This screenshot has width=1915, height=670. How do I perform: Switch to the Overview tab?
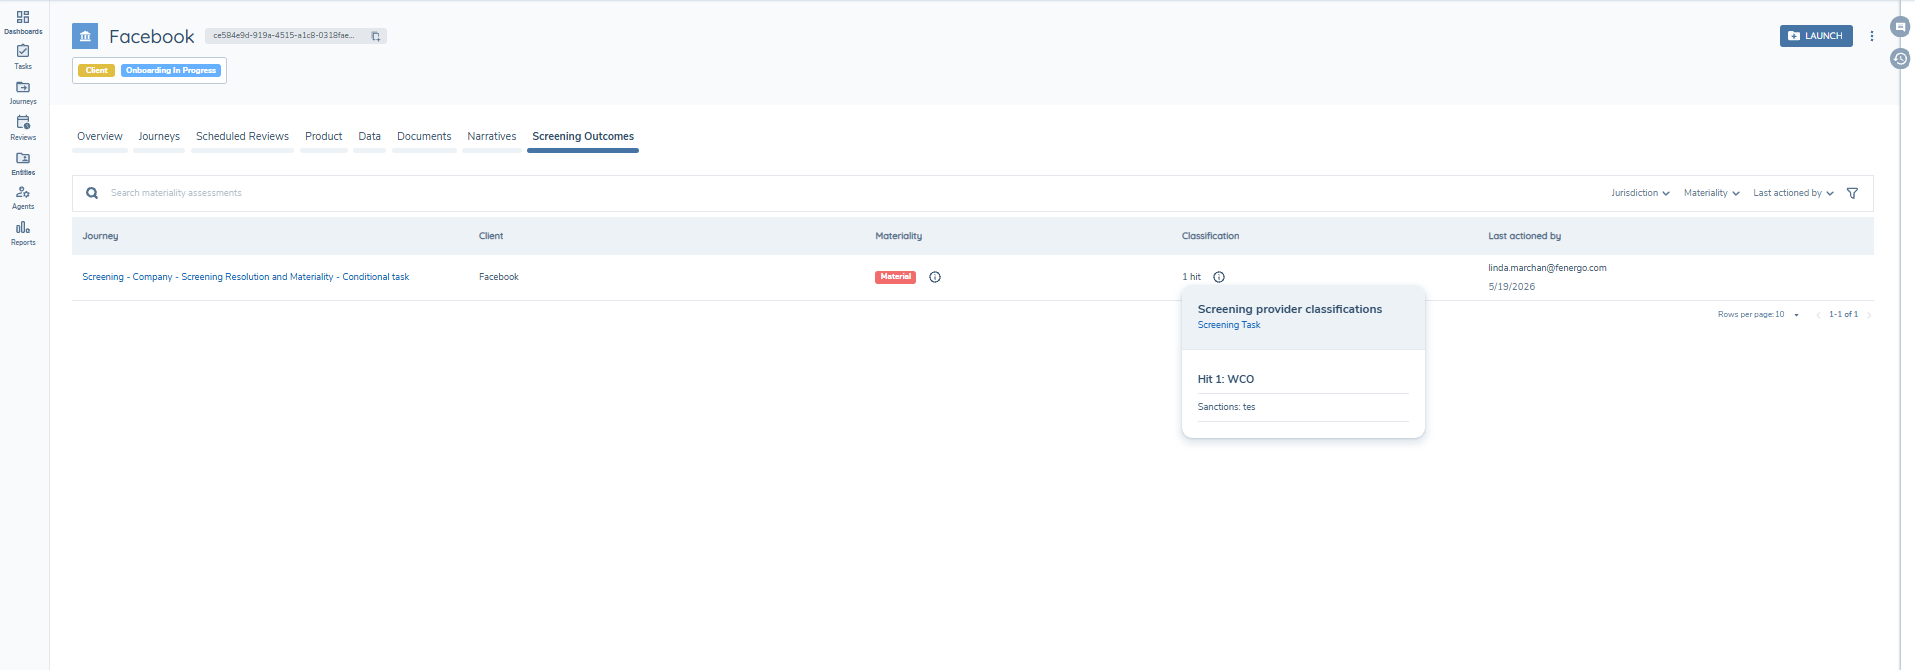point(100,137)
